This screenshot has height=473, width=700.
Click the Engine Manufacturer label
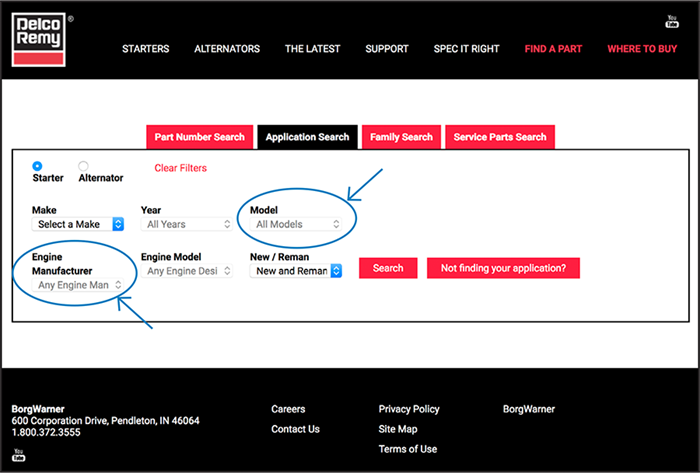62,264
